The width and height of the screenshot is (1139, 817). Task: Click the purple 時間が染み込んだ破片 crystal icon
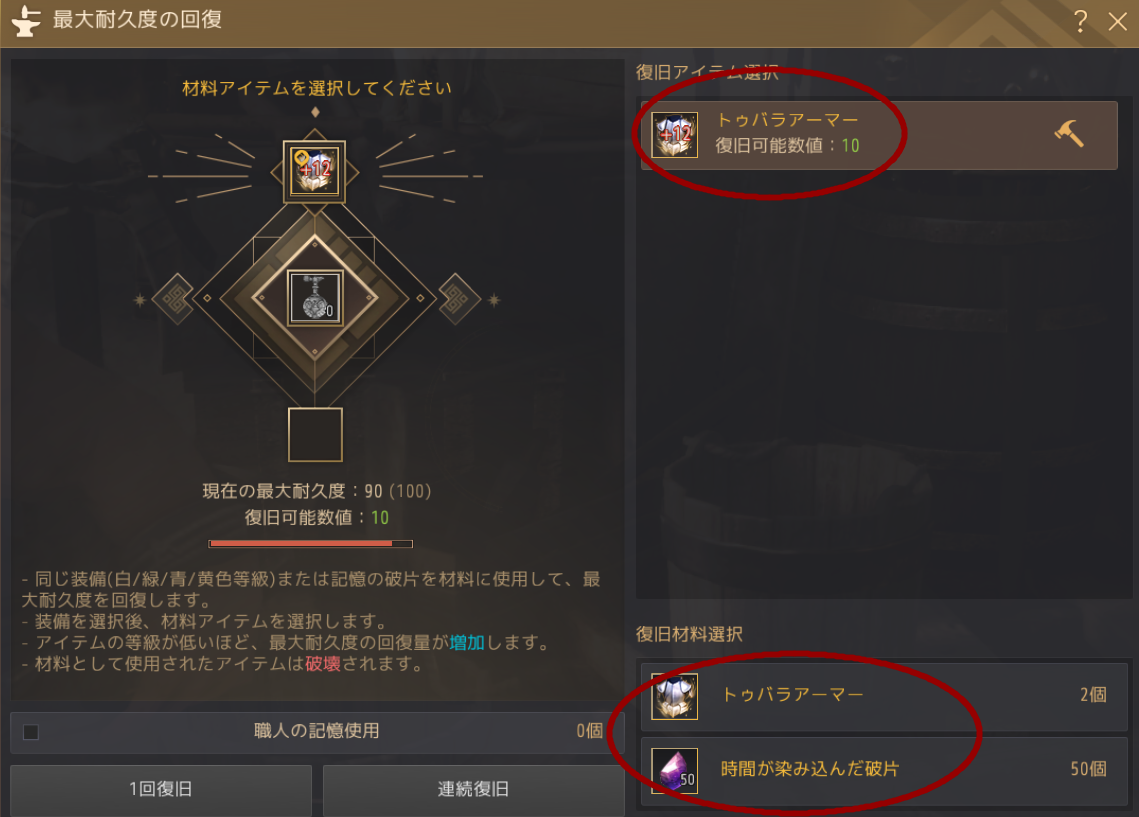point(675,771)
